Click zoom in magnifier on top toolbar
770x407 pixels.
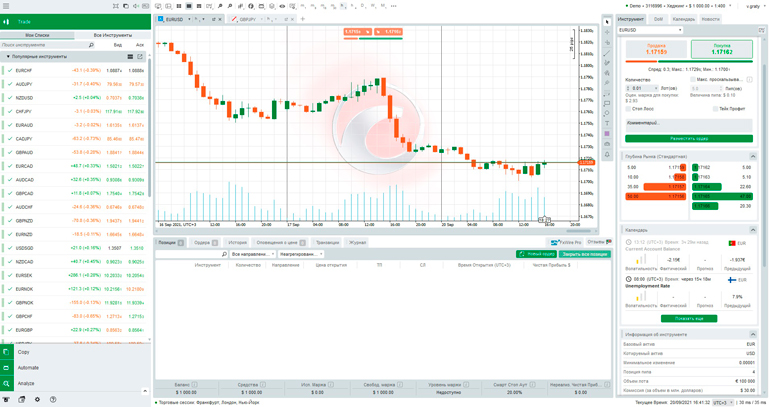(x=220, y=6)
